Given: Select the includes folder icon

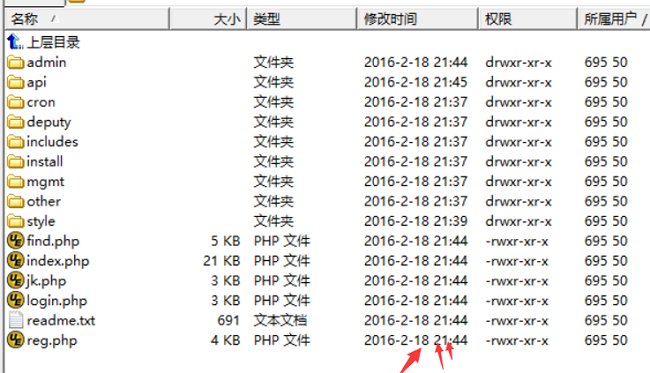Looking at the screenshot, I should pyautogui.click(x=15, y=142).
